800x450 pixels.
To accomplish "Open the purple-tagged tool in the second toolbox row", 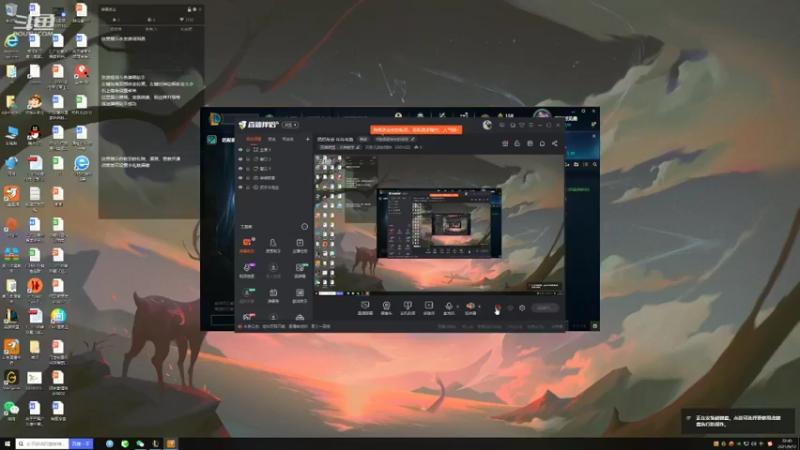I will point(247,270).
